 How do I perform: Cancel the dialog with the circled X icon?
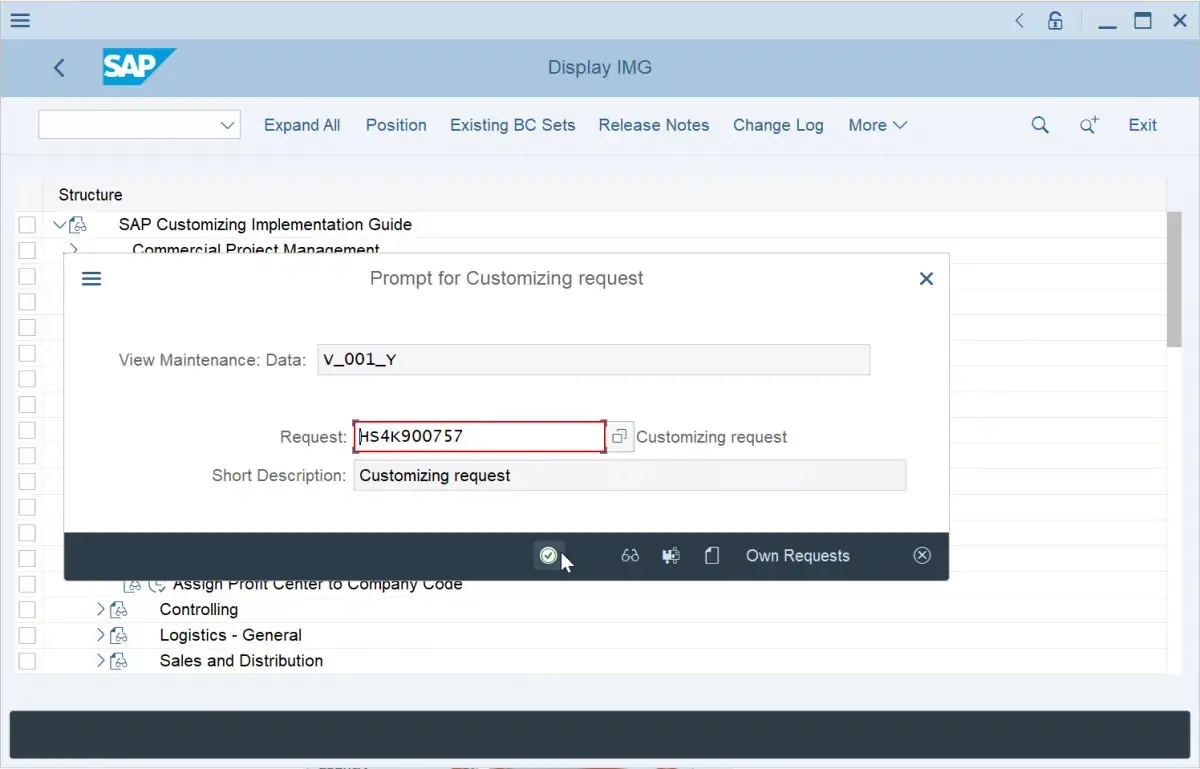[x=922, y=556]
